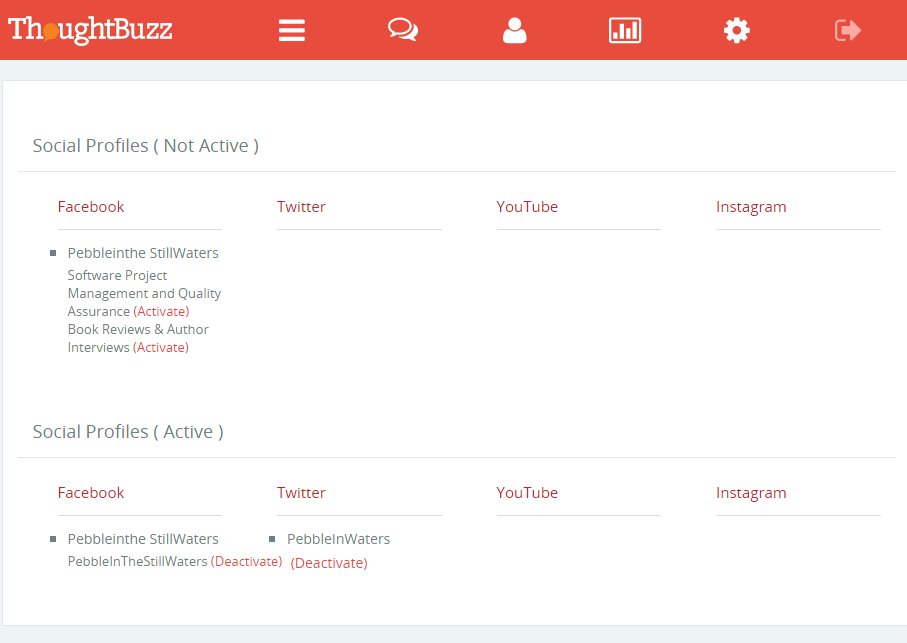Viewport: 907px width, 643px height.
Task: Click Twitter heading under Not Active profiles
Action: (301, 206)
